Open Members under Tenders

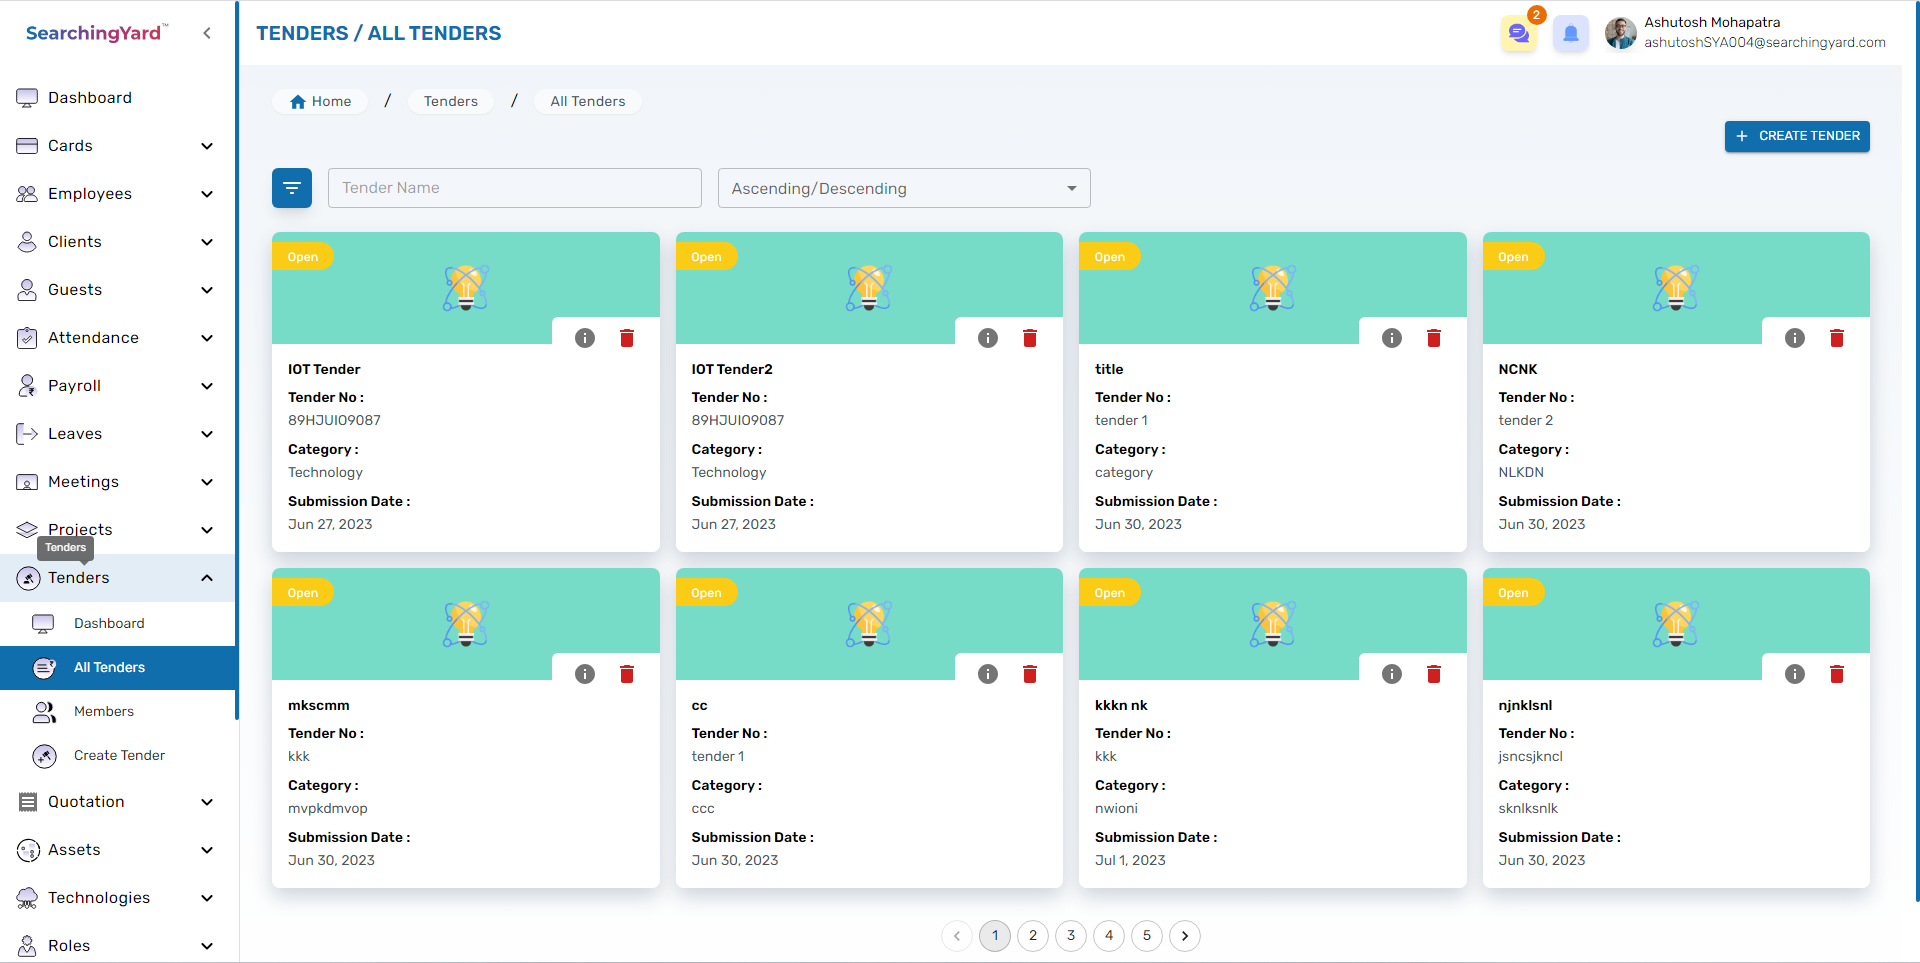(x=104, y=711)
